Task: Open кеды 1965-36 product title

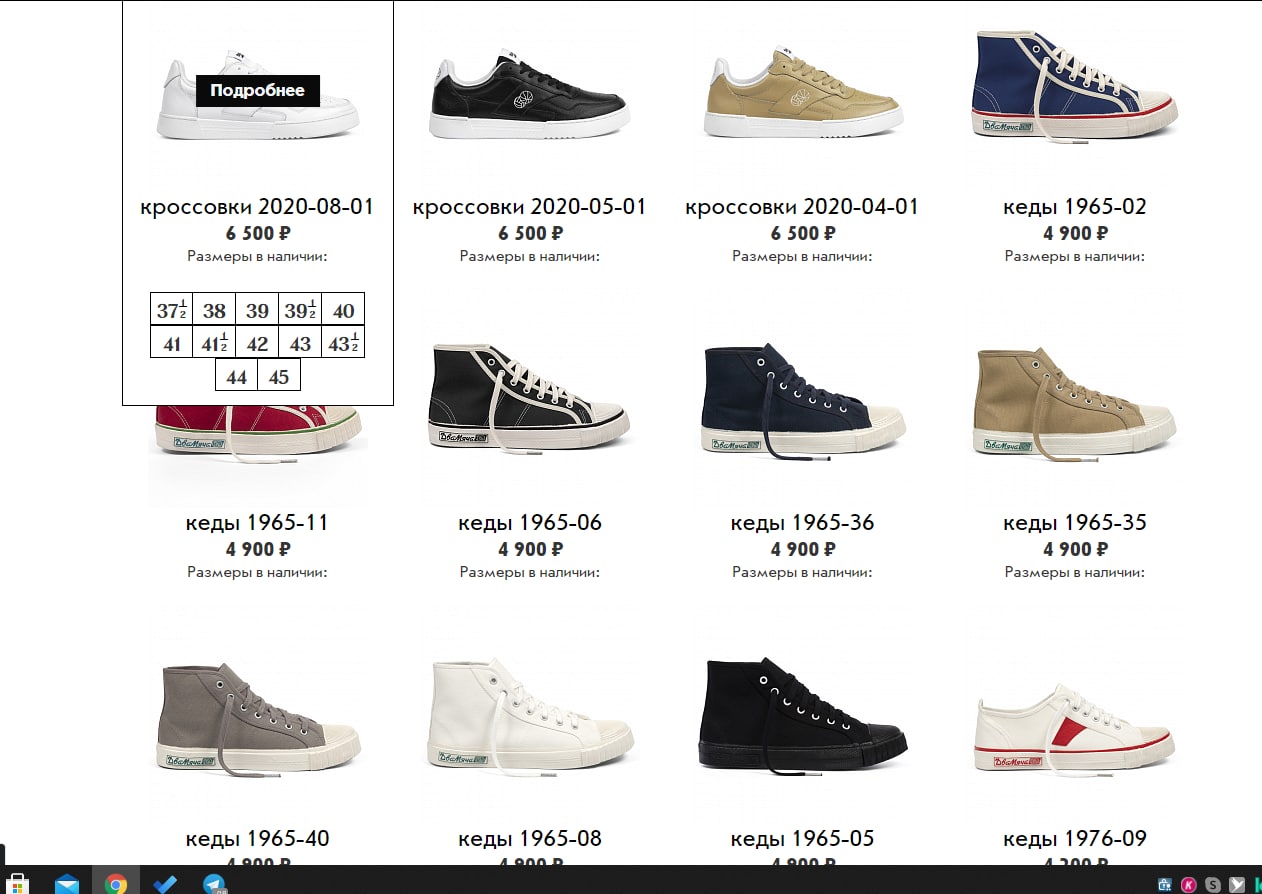Action: (802, 523)
